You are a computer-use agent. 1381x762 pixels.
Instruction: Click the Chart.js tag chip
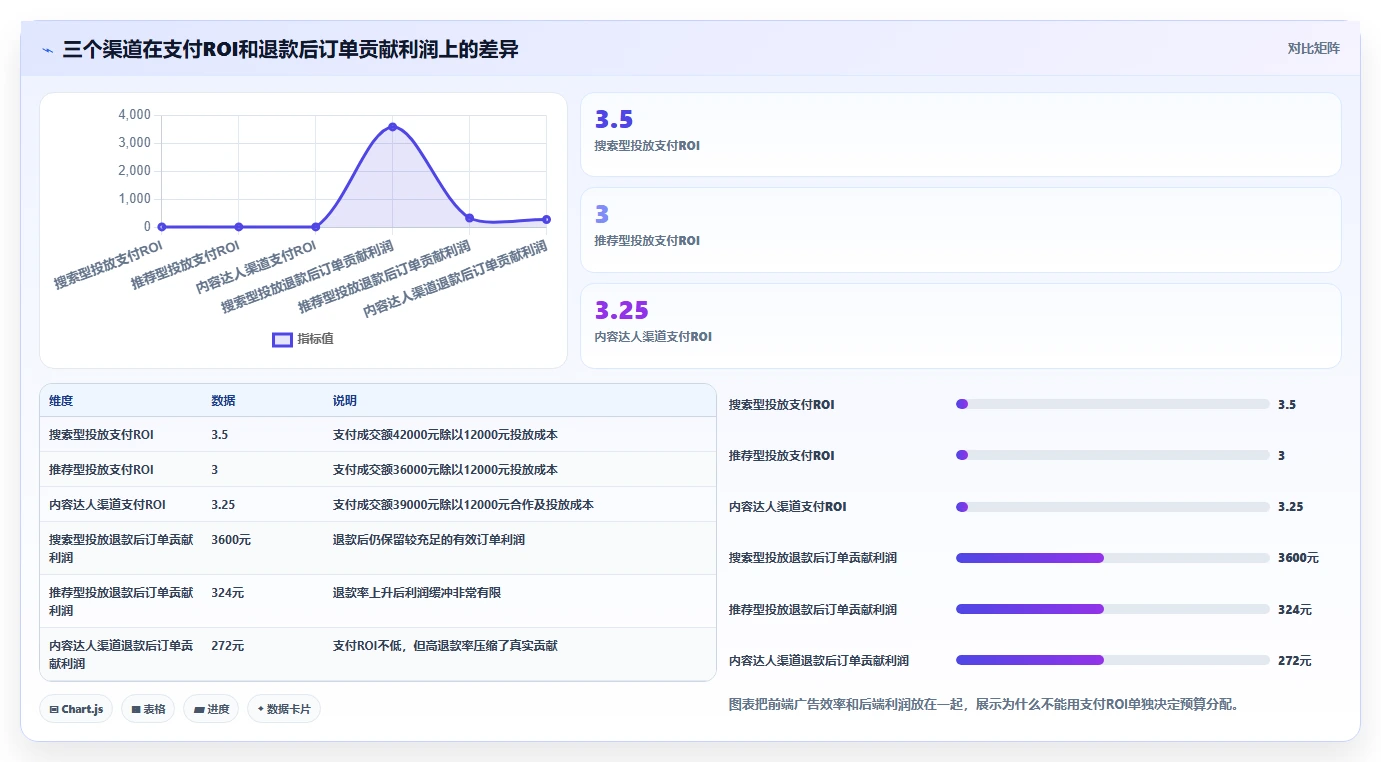coord(77,709)
